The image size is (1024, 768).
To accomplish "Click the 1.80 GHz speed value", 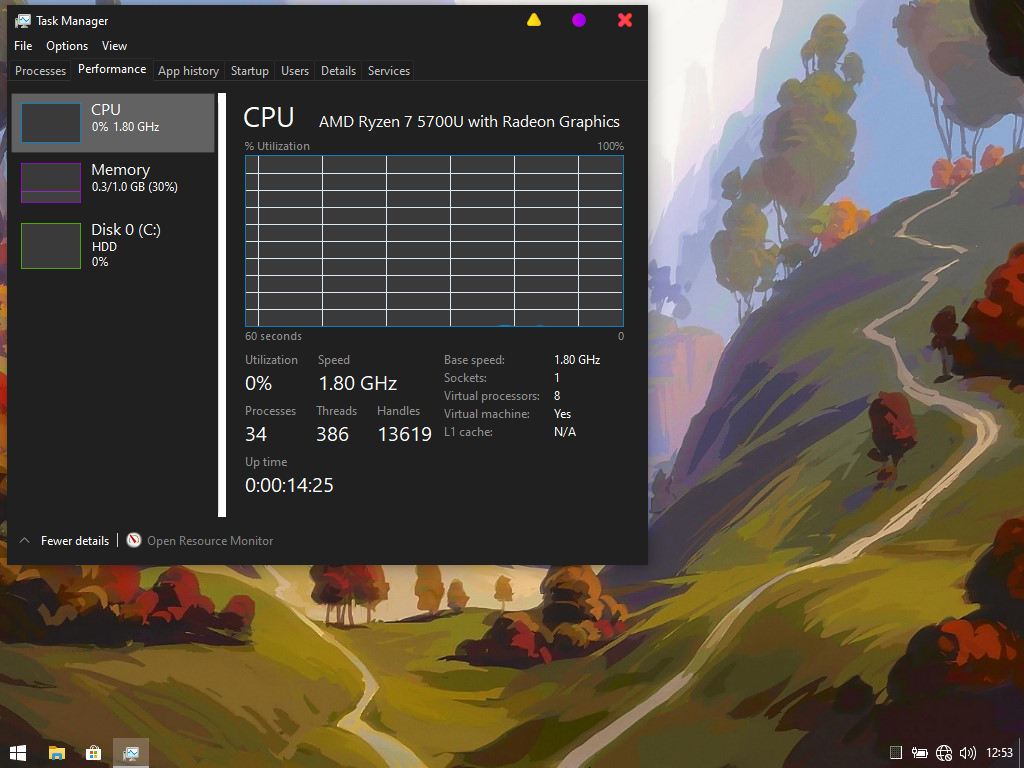I will [x=357, y=383].
